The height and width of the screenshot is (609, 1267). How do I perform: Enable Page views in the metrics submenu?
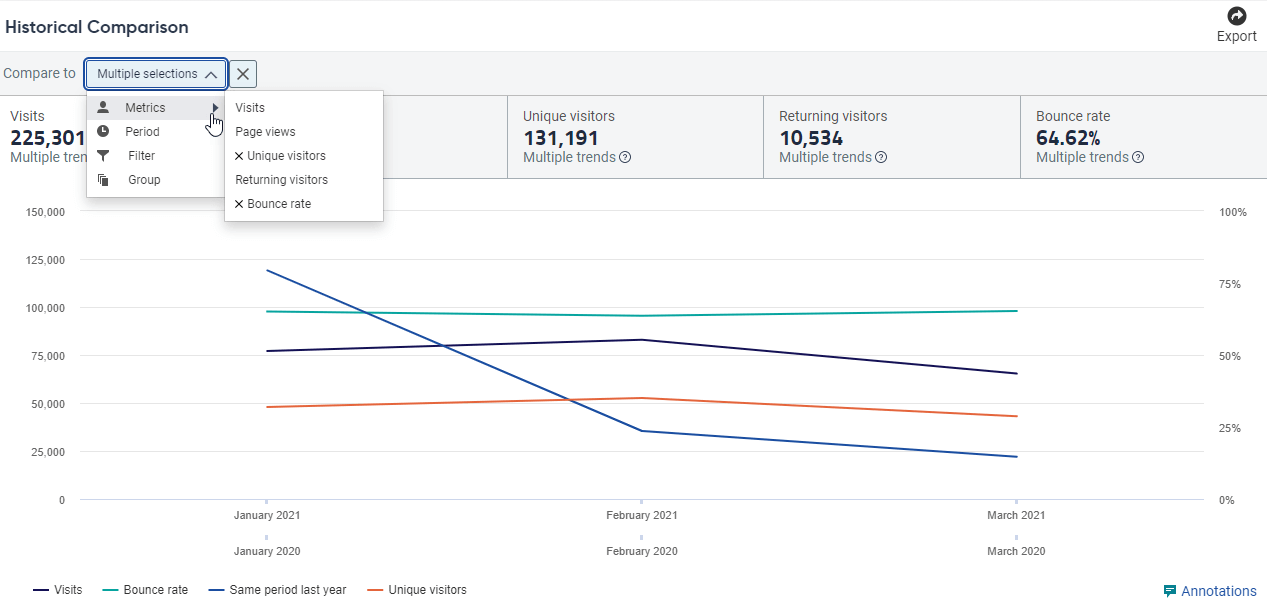click(265, 132)
